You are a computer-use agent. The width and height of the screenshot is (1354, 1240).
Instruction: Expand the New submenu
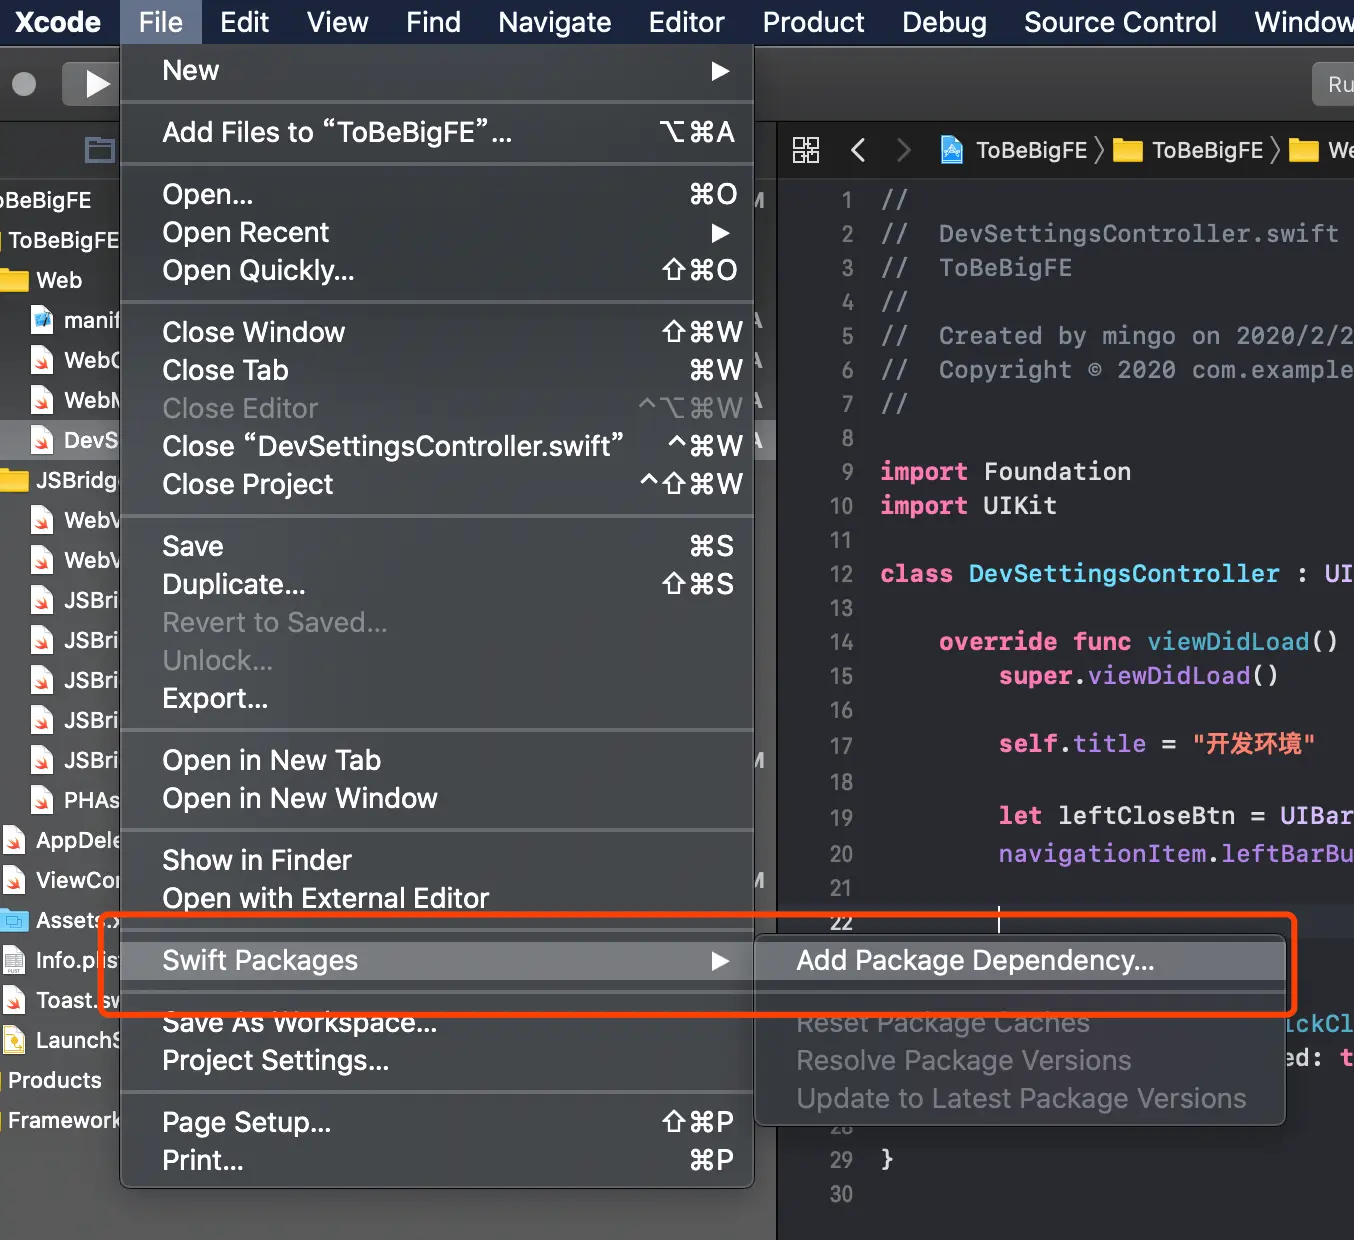(x=437, y=71)
